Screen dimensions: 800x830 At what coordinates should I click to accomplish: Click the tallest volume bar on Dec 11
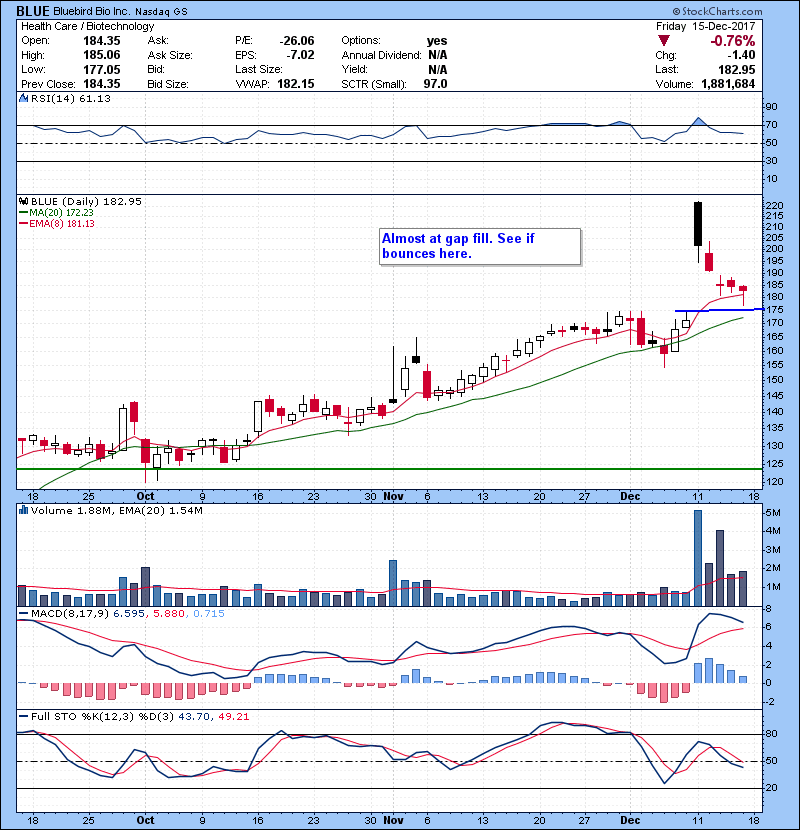pyautogui.click(x=698, y=558)
